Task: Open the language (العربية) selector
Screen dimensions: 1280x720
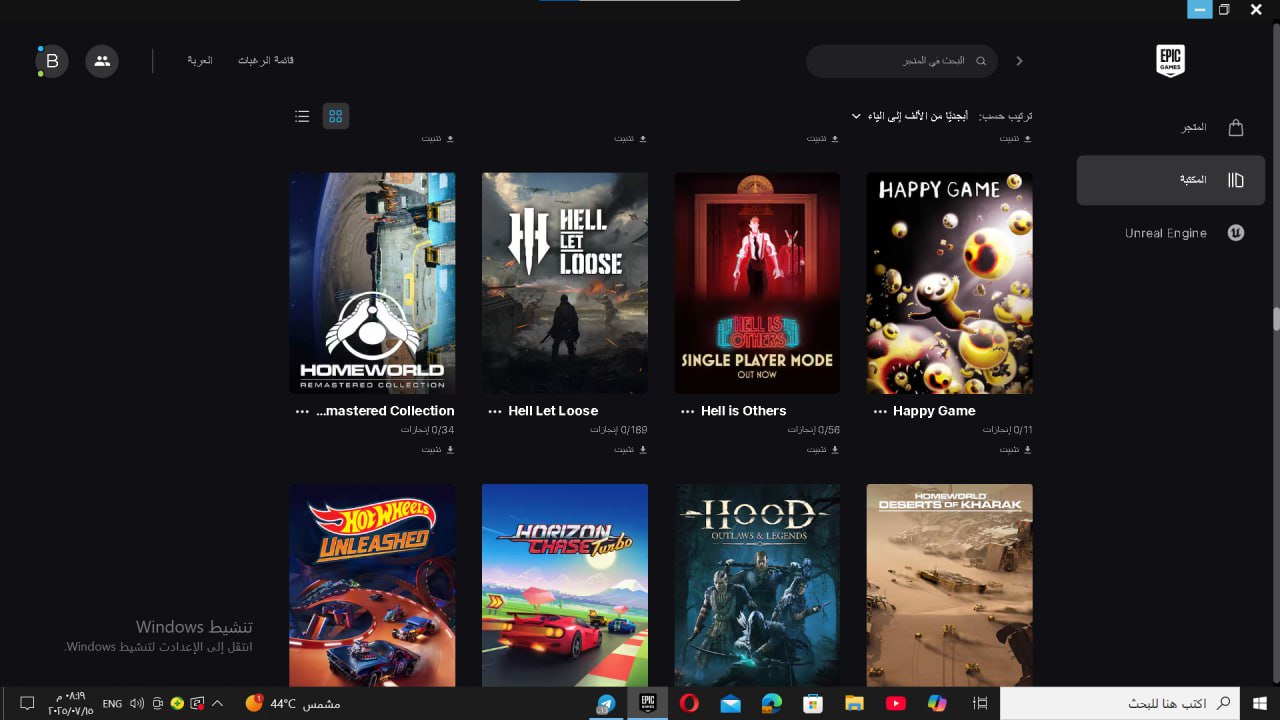Action: (200, 61)
